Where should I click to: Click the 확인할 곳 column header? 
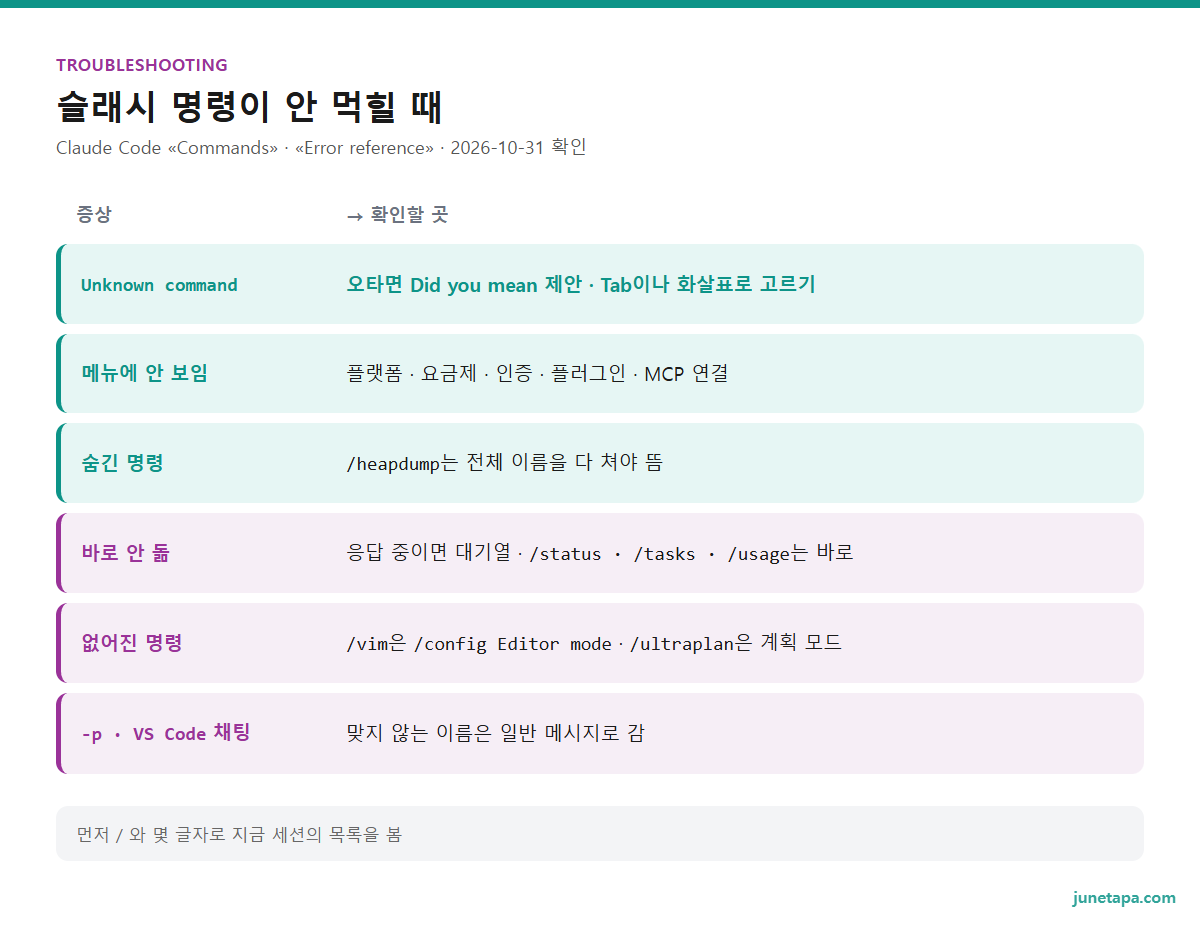[397, 214]
